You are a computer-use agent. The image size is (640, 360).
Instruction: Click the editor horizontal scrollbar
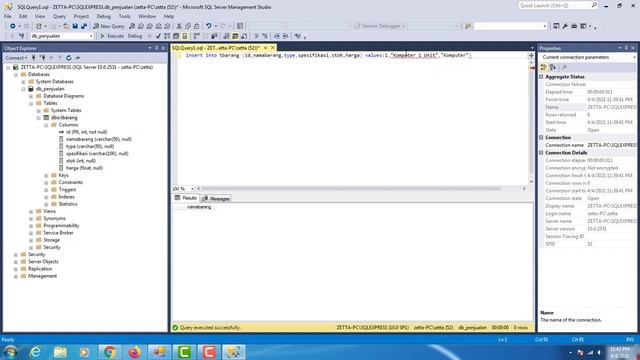coord(351,189)
